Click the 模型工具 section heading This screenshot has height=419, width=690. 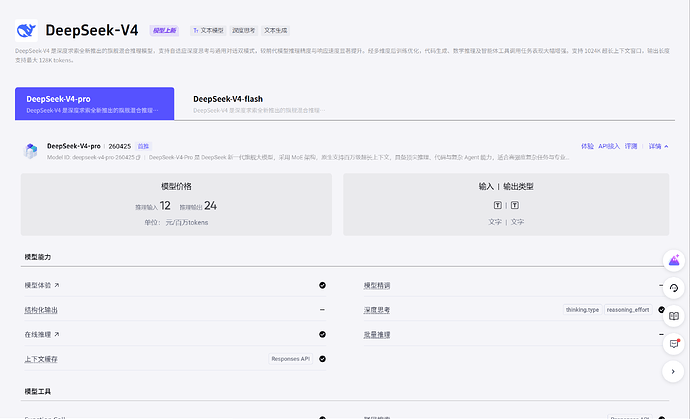38,391
